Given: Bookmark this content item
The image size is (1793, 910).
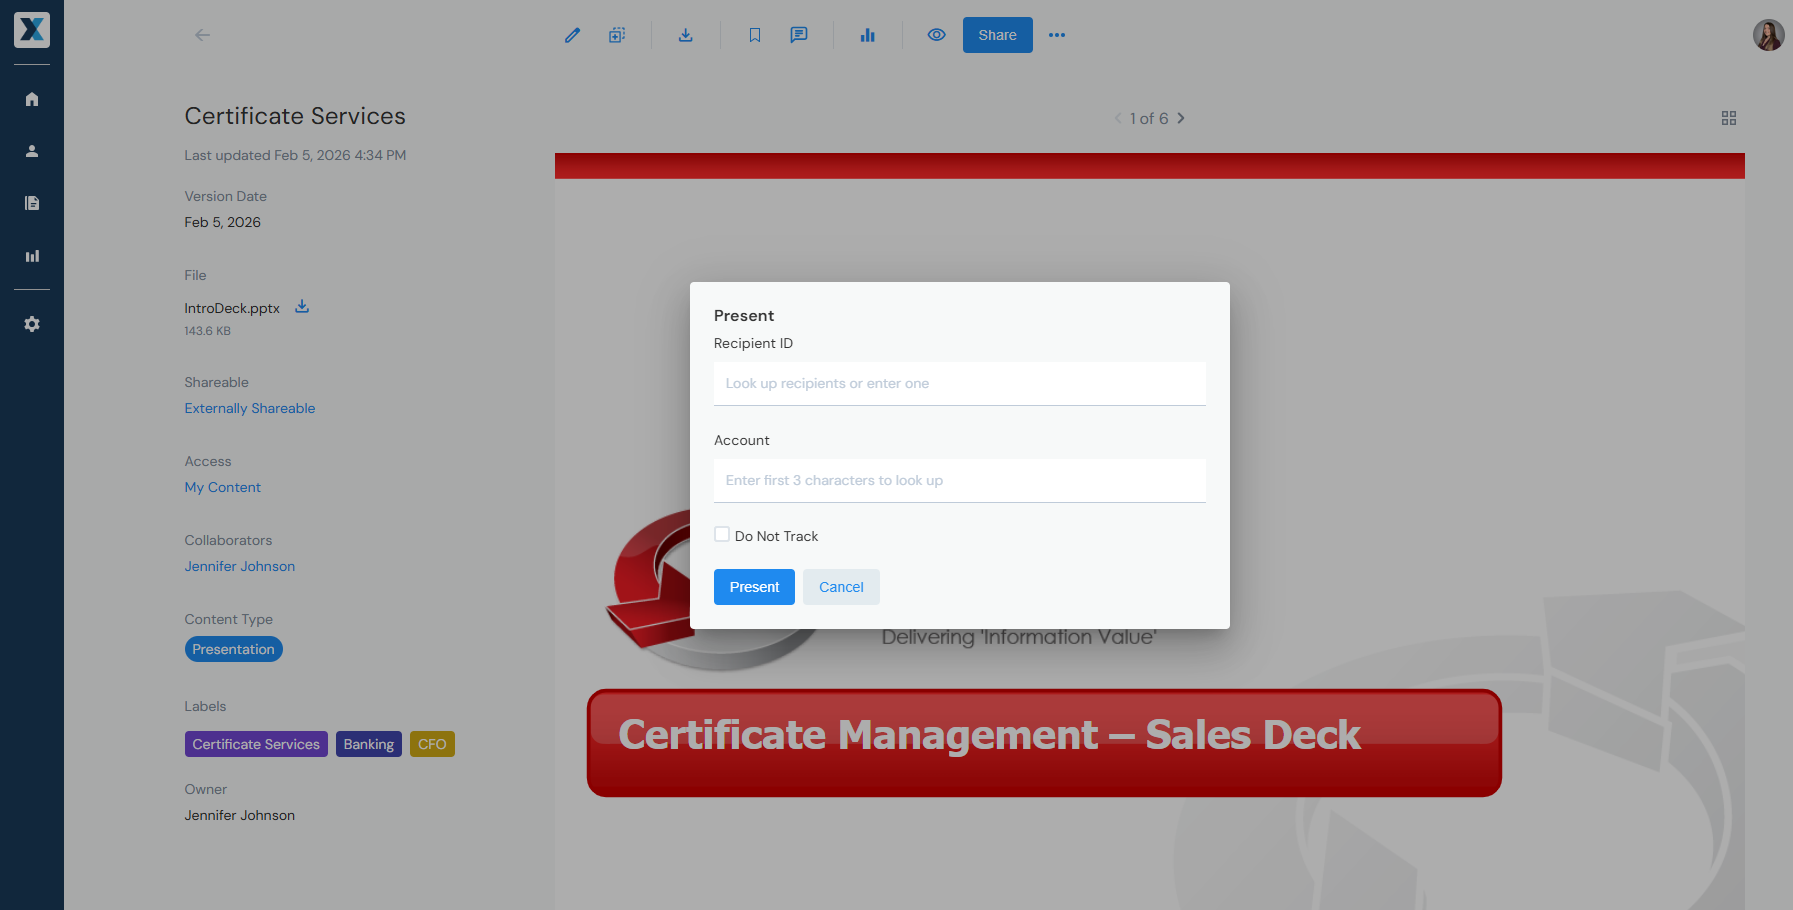Looking at the screenshot, I should click(755, 35).
